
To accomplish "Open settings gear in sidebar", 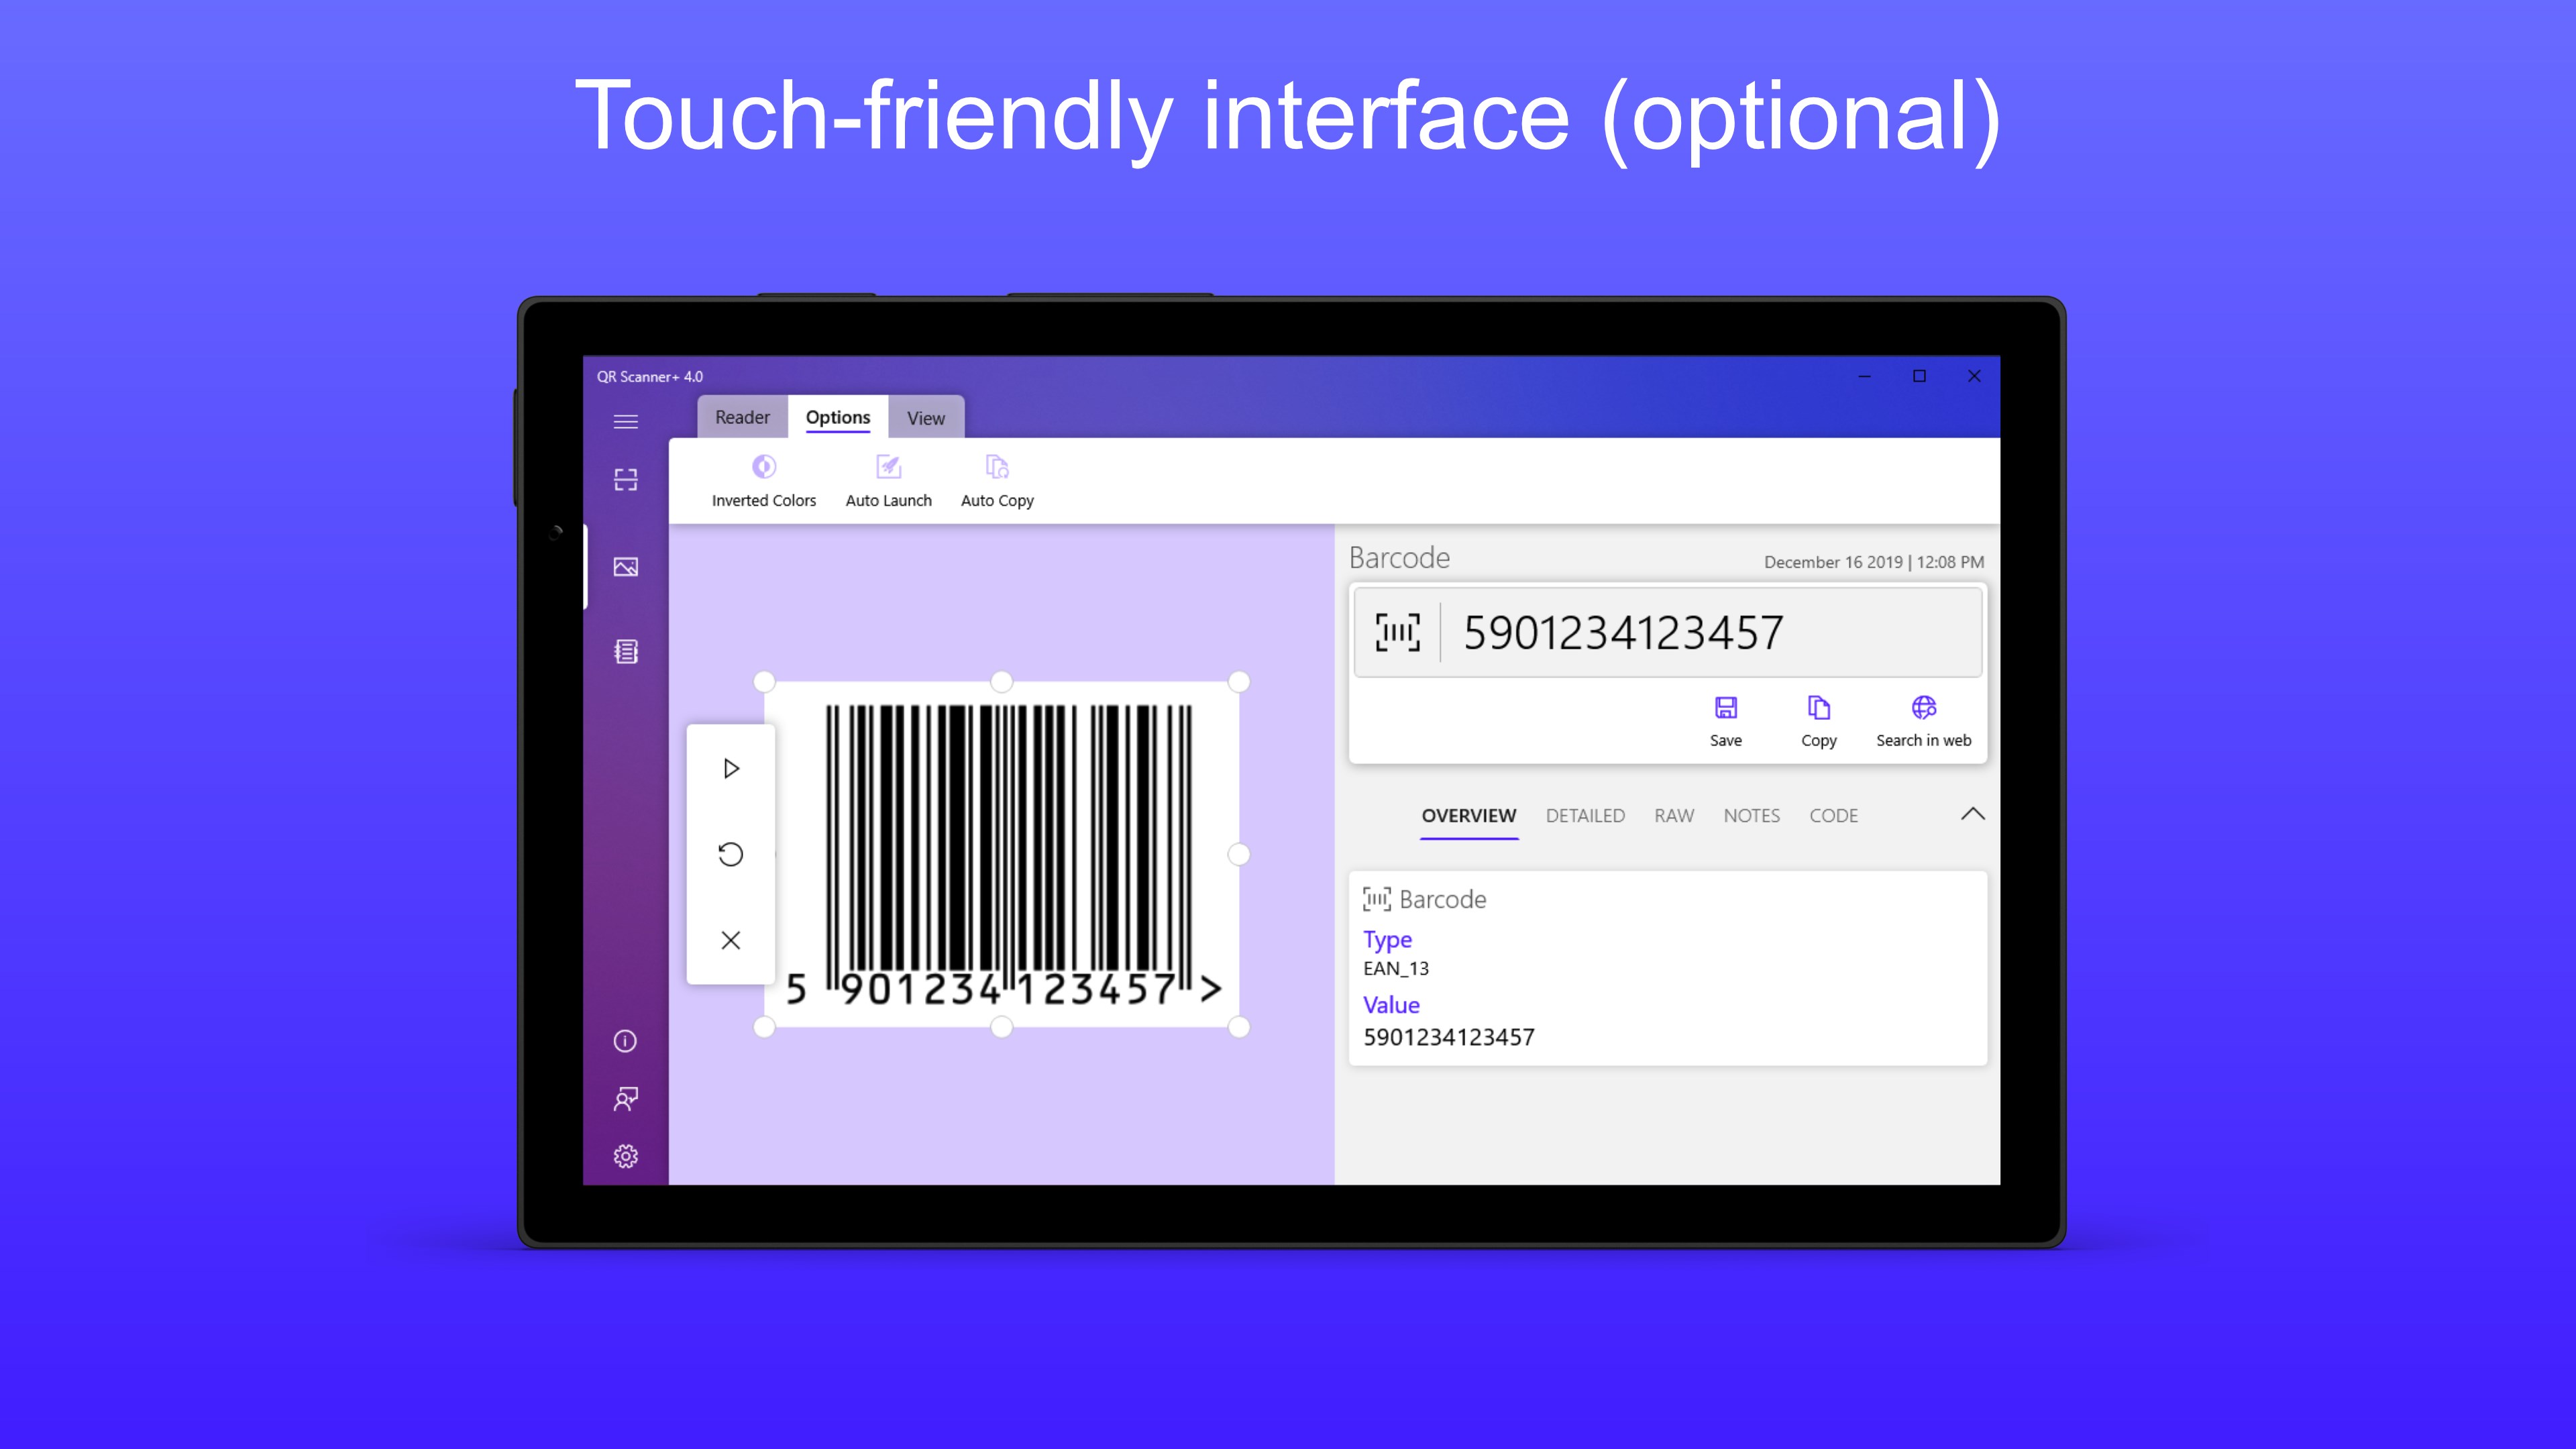I will [625, 1156].
